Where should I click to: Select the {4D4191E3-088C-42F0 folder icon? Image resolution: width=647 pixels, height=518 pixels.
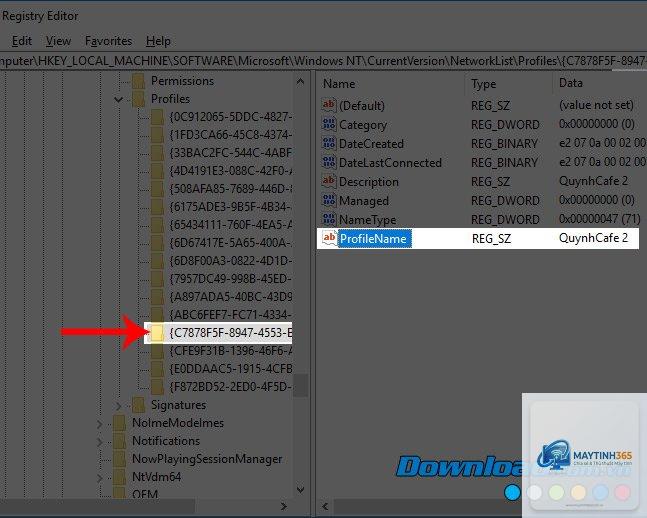point(157,171)
